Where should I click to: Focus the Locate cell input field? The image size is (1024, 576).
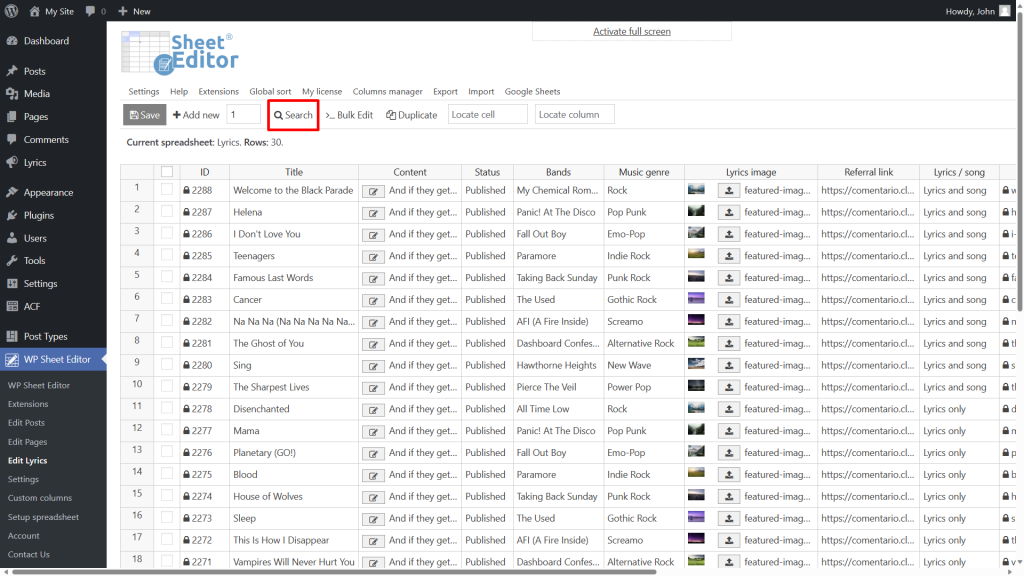click(x=487, y=114)
